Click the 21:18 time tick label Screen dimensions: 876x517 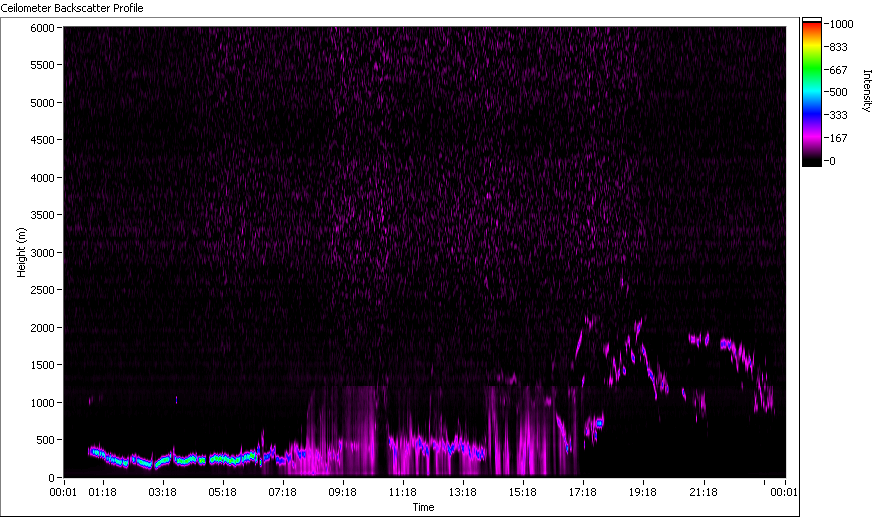(703, 492)
